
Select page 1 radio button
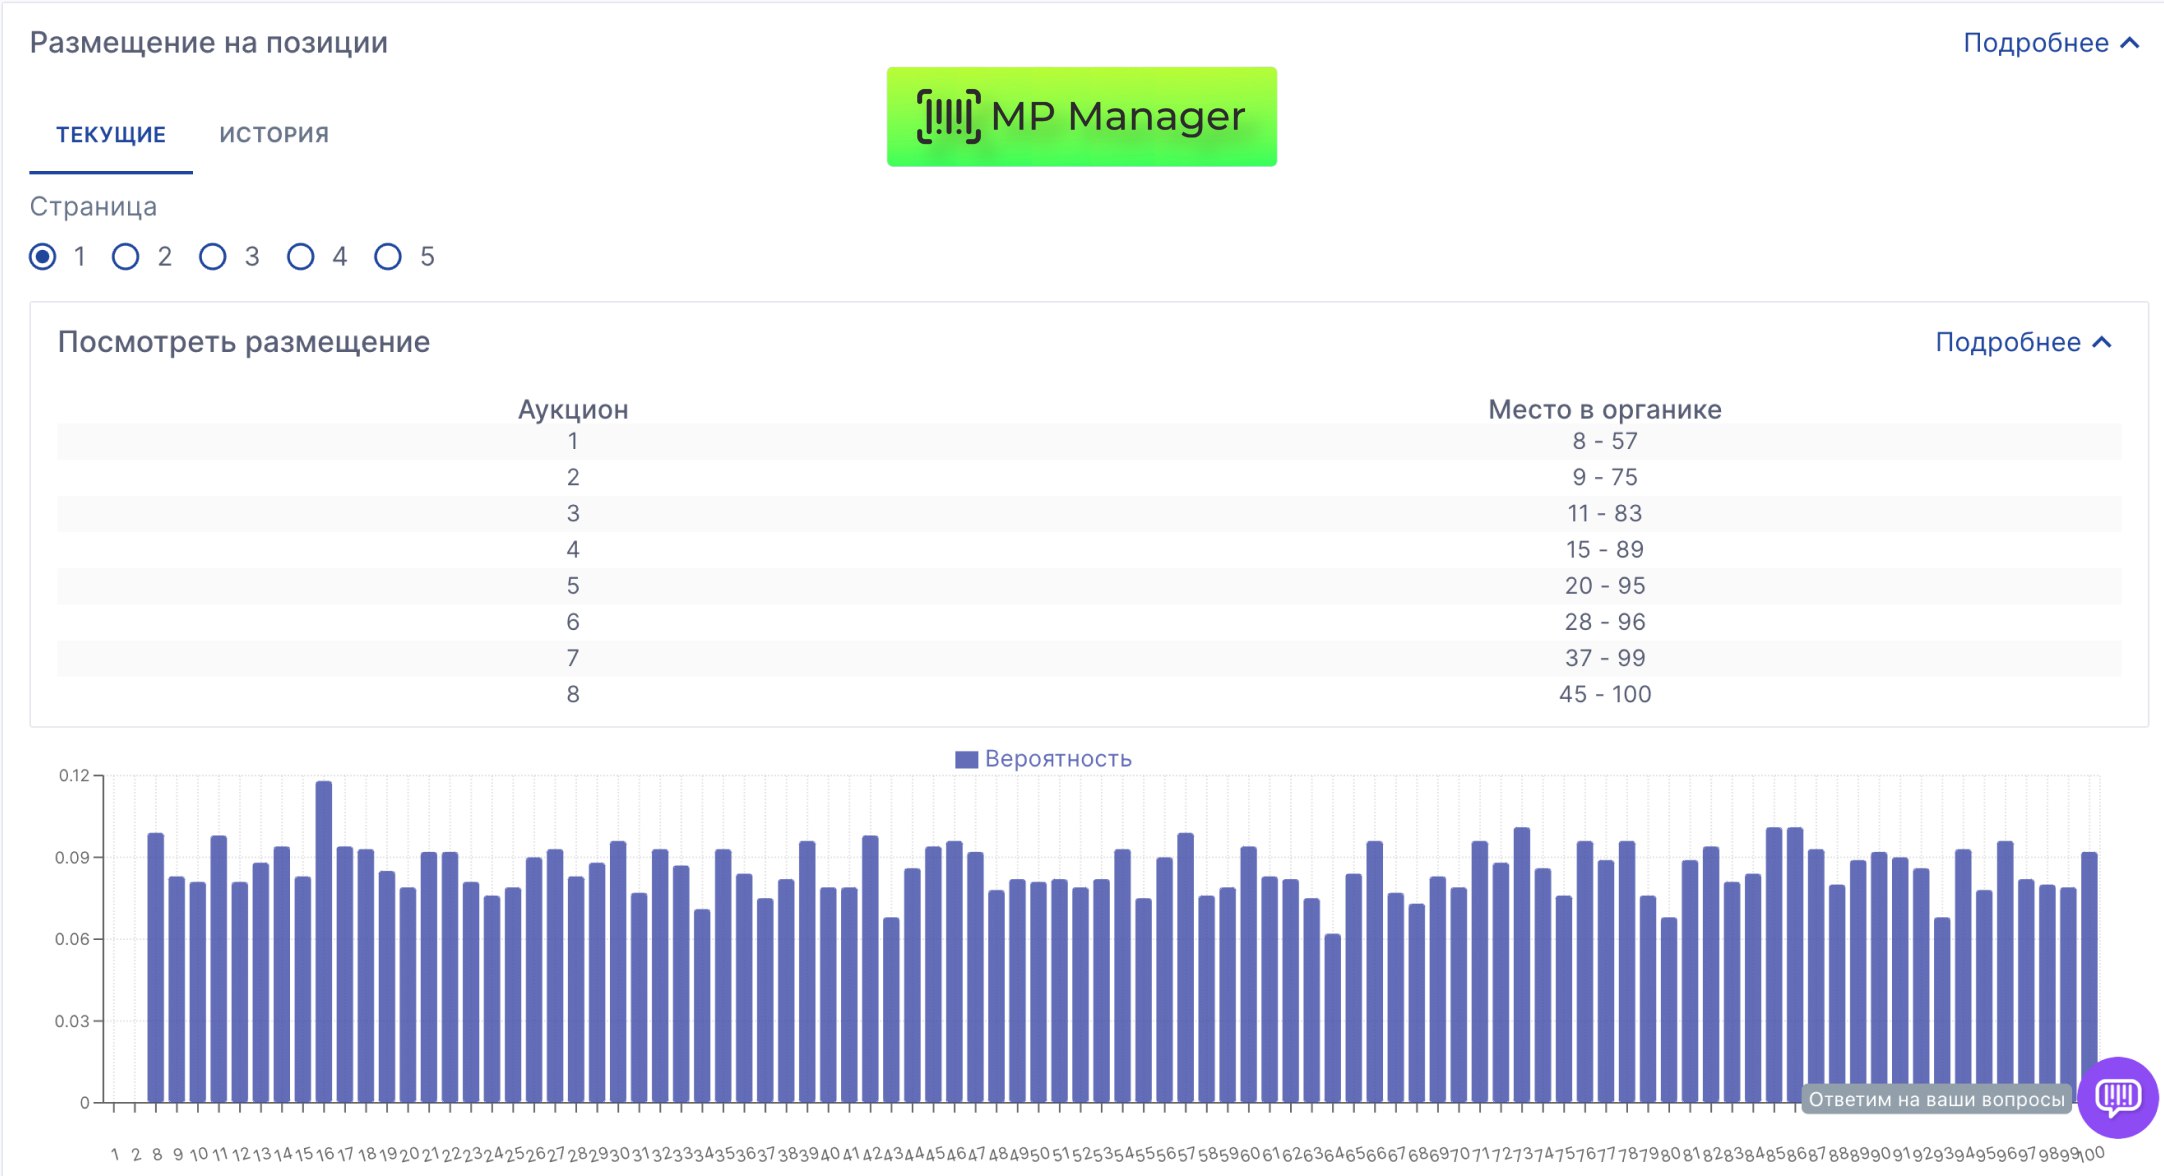click(x=43, y=257)
